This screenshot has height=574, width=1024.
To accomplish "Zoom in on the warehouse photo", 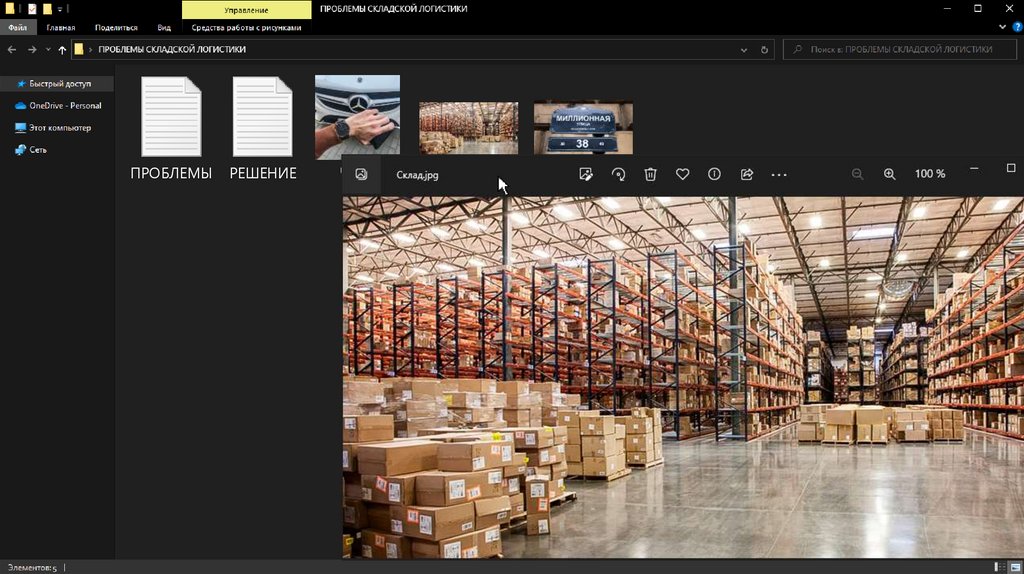I will [x=889, y=174].
